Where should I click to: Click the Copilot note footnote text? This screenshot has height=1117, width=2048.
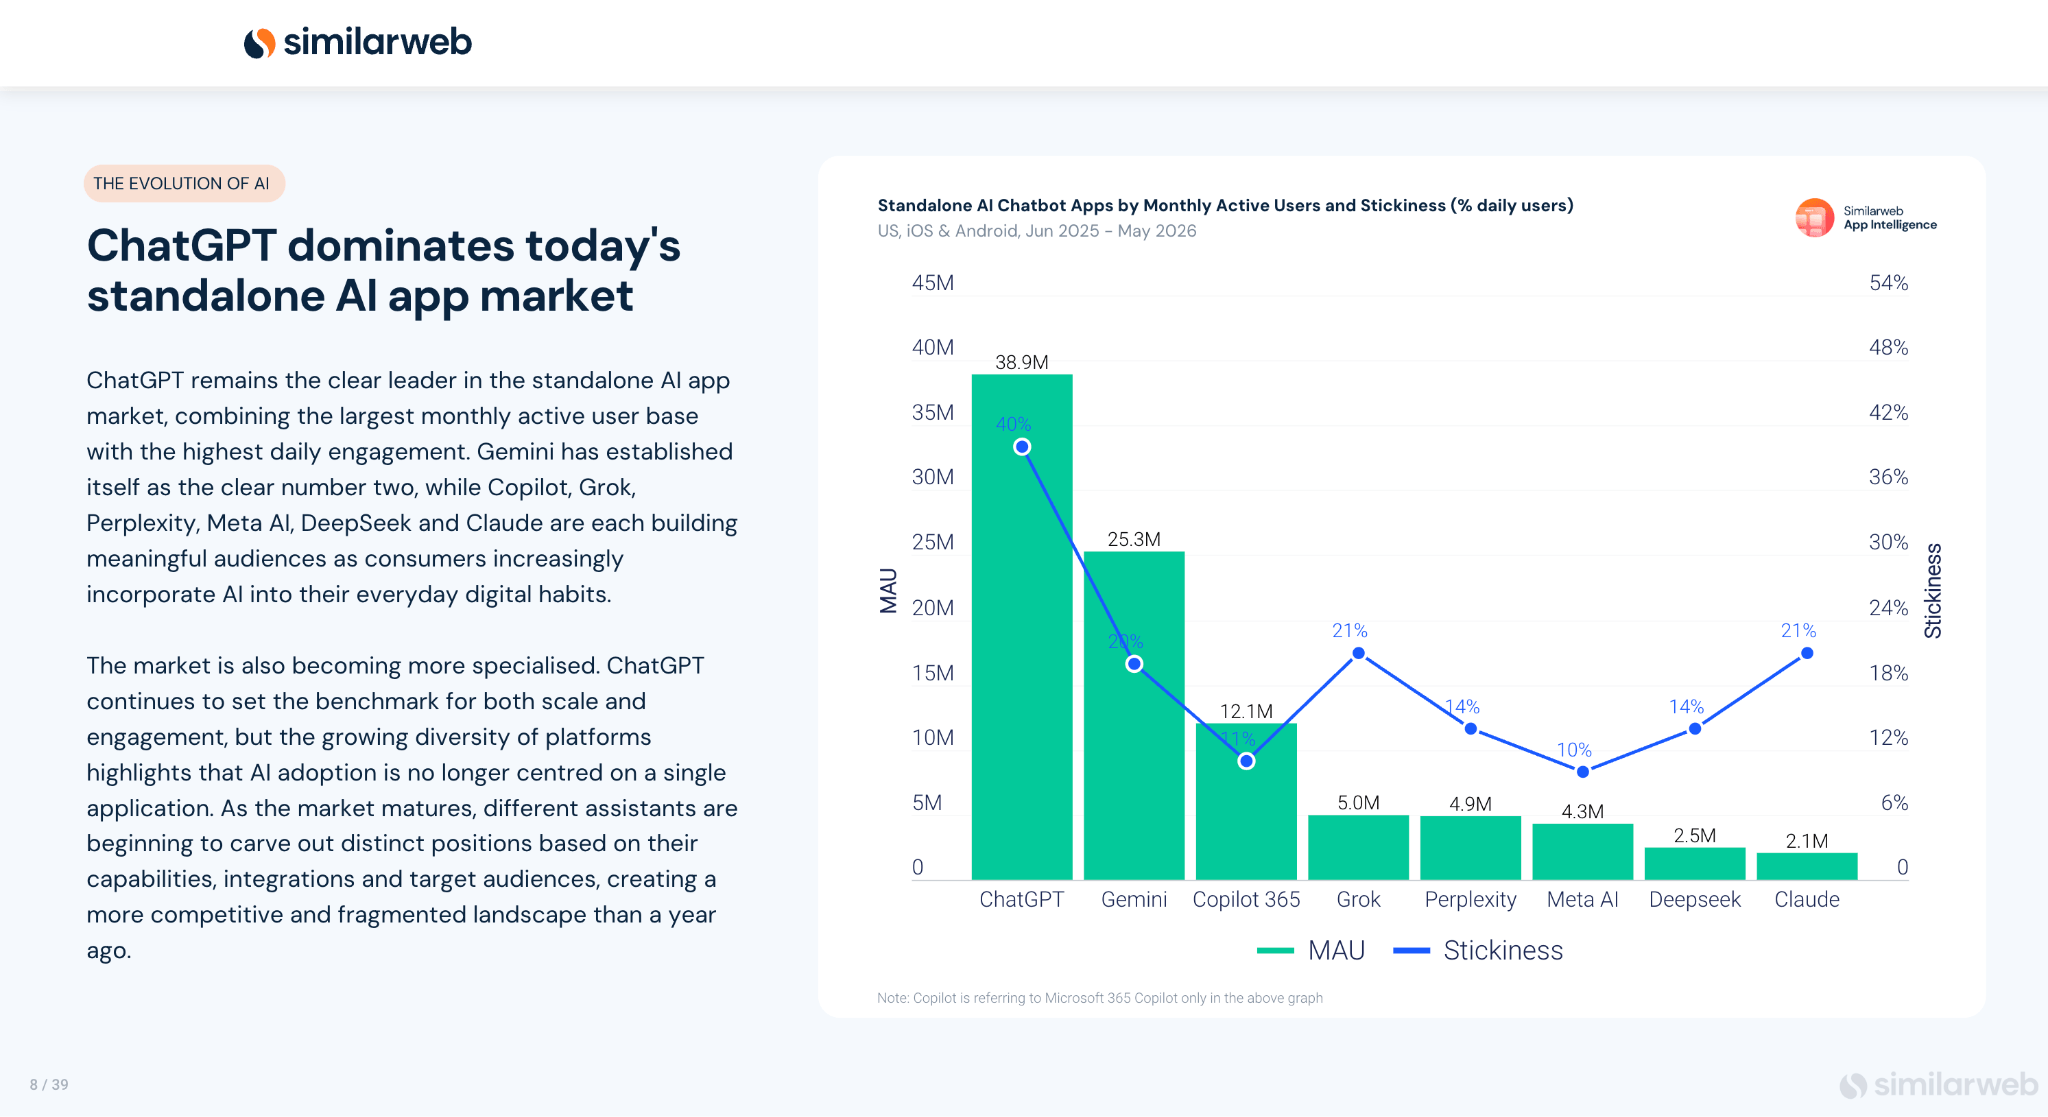click(x=1100, y=998)
